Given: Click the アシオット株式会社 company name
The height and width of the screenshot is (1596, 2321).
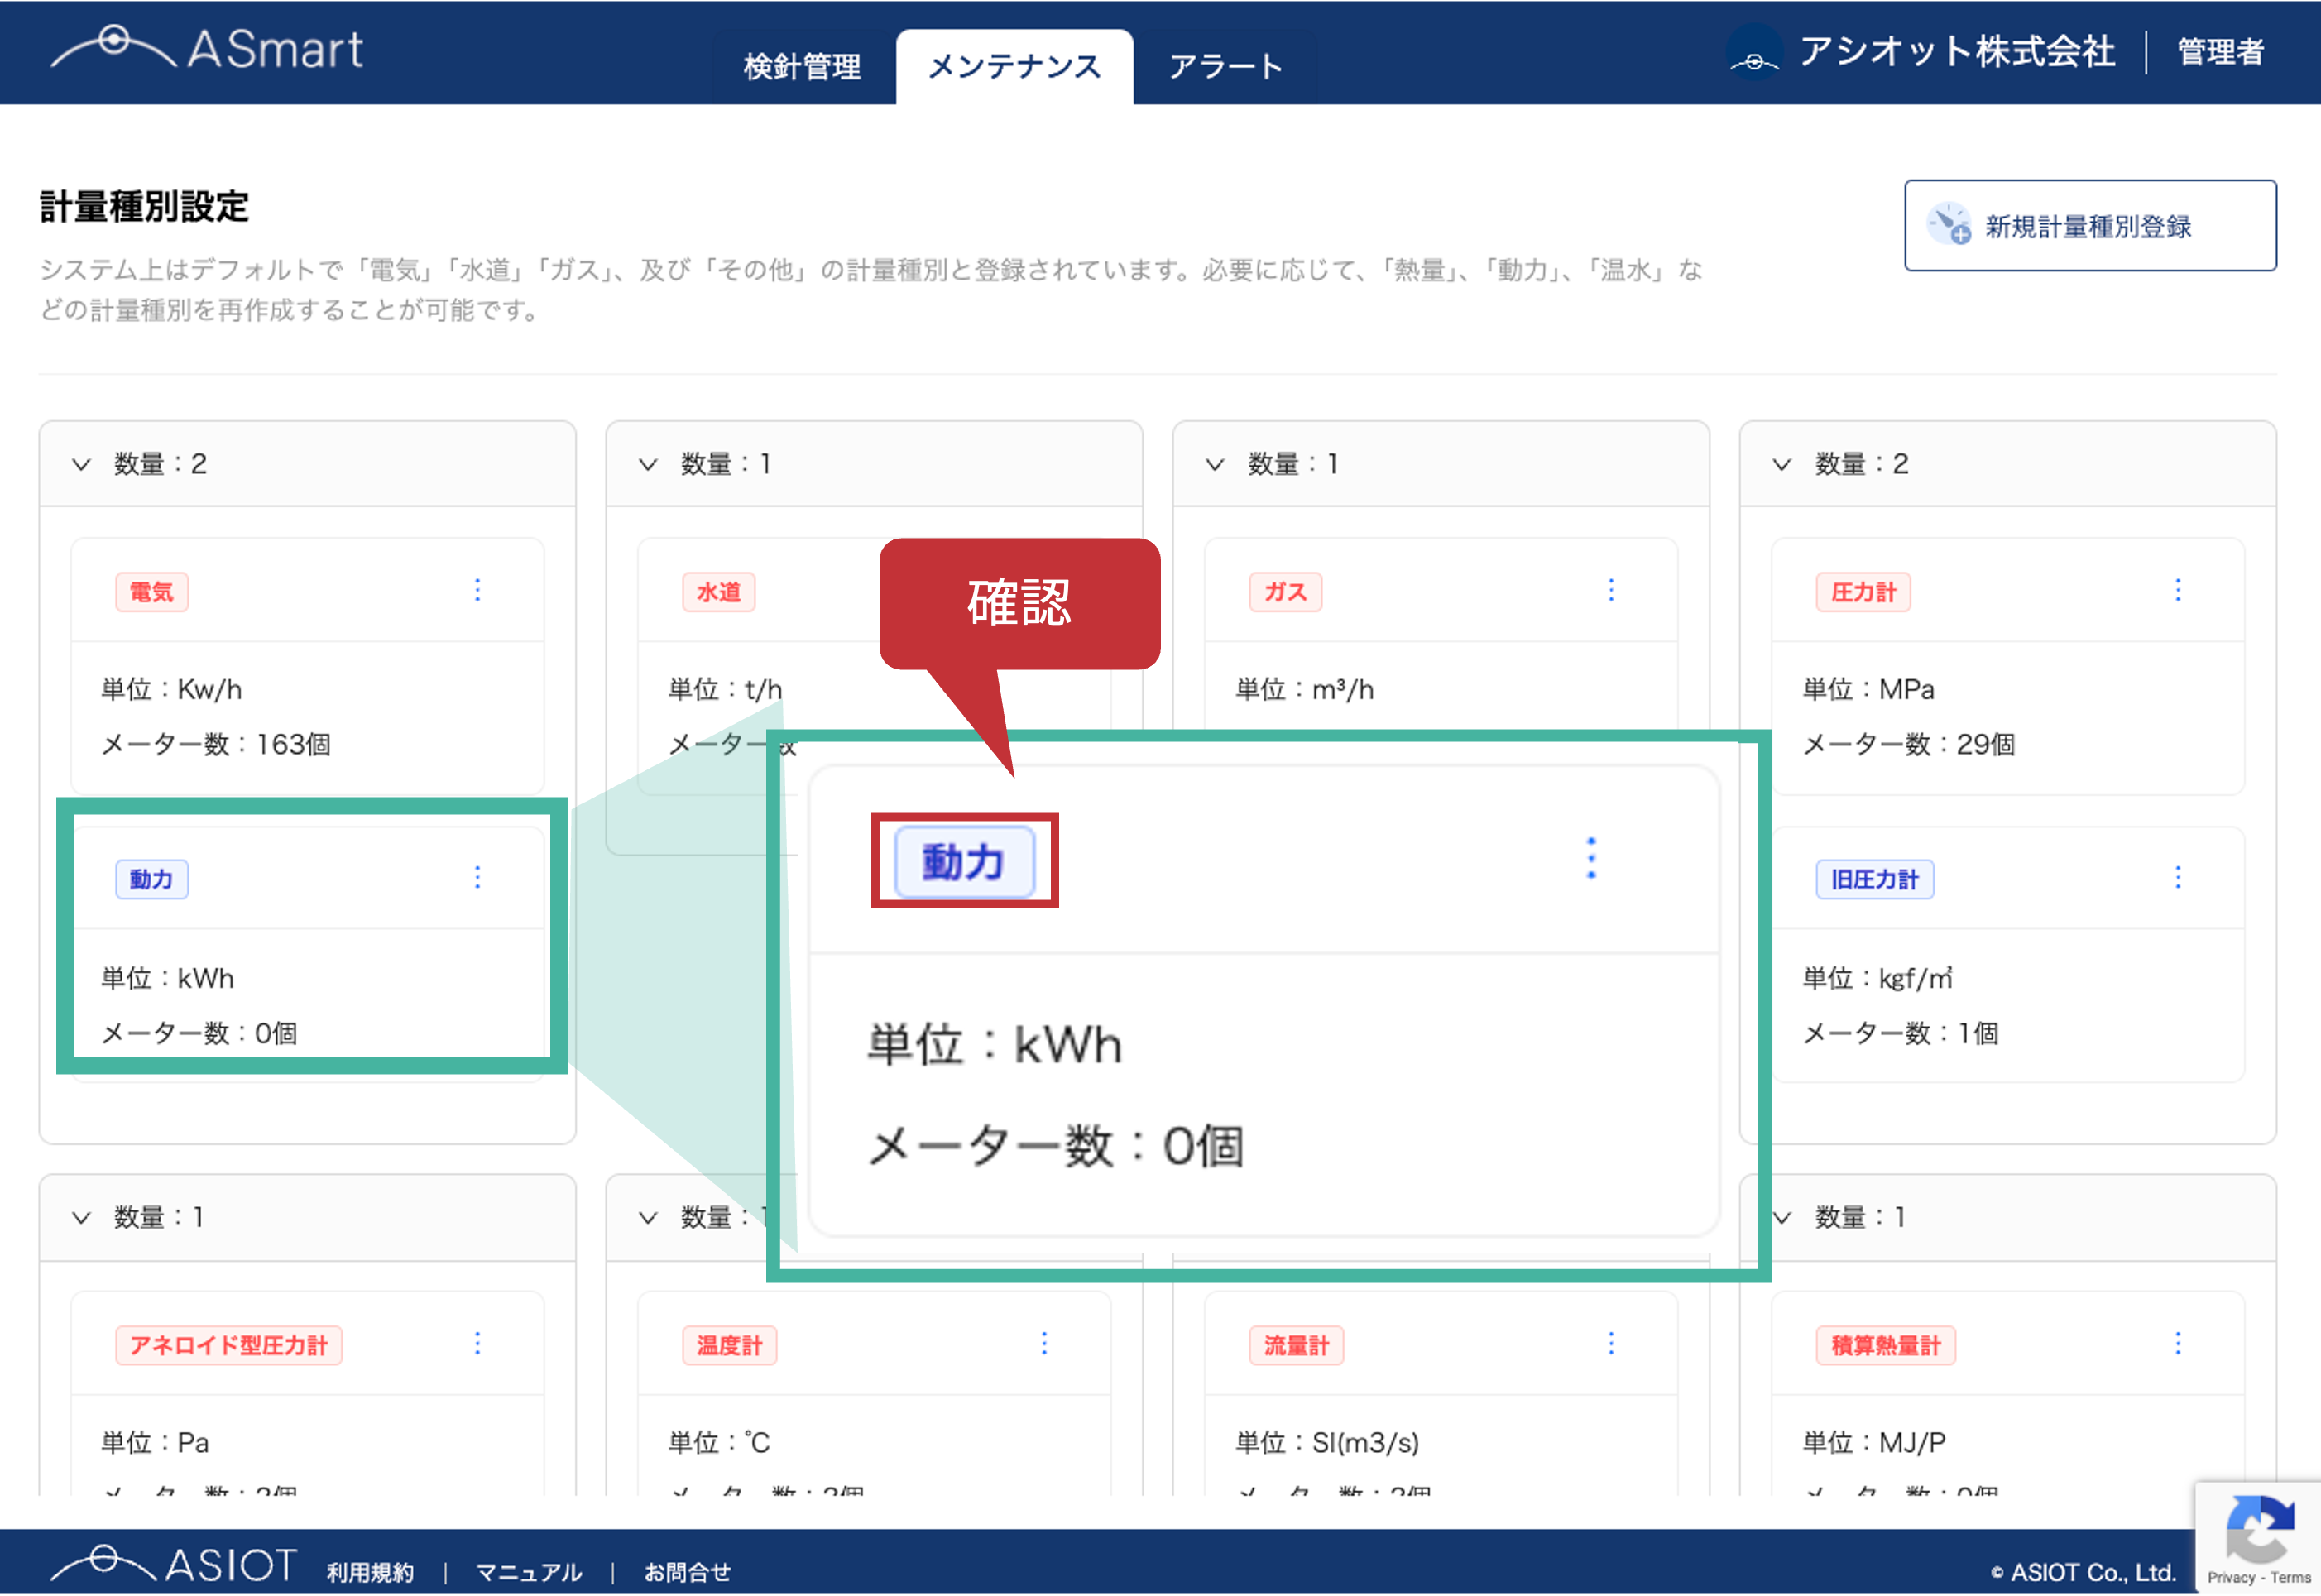Looking at the screenshot, I should point(1956,52).
